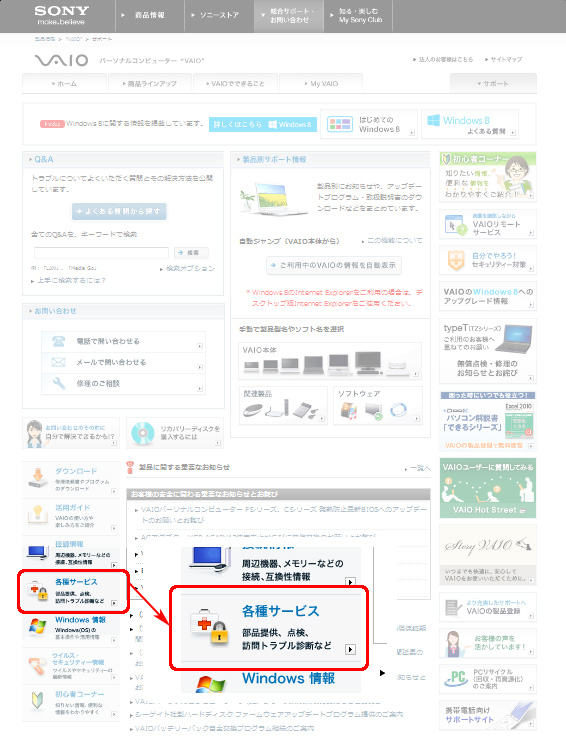Open Windows 8 よくある質問 banner
The height and width of the screenshot is (736, 566).
(470, 124)
